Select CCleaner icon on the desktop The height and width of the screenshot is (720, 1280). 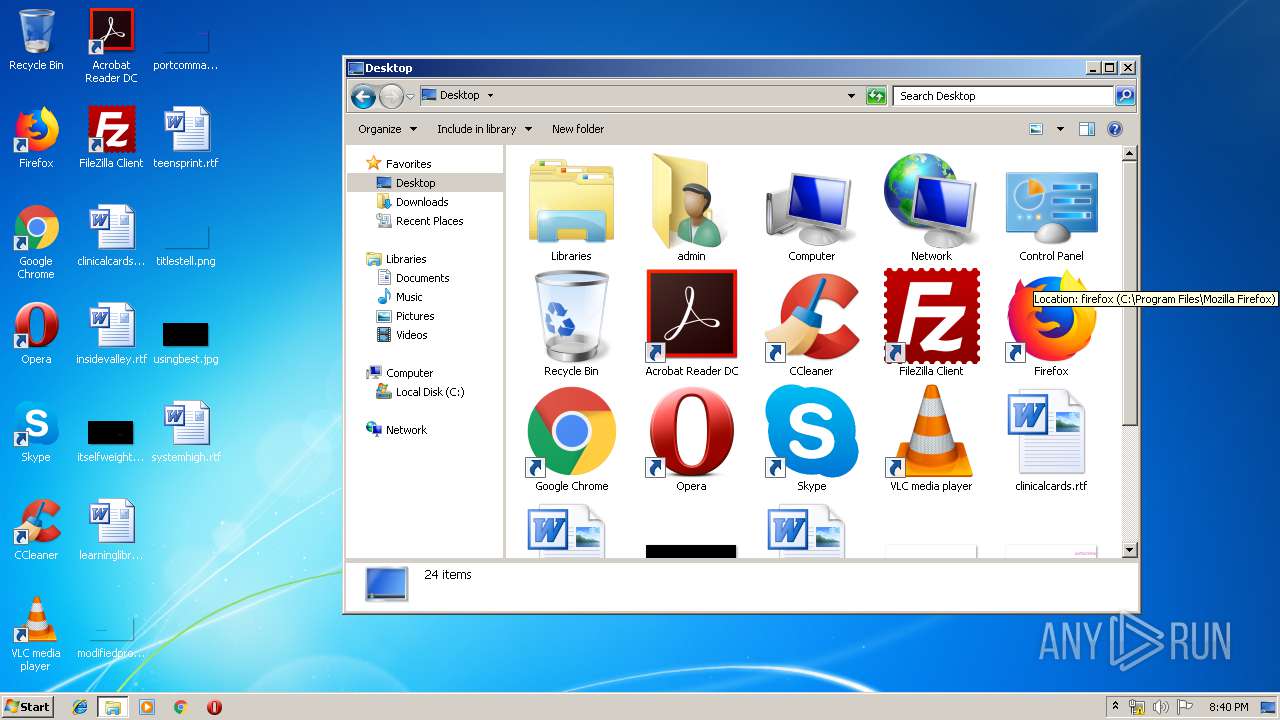(x=36, y=530)
